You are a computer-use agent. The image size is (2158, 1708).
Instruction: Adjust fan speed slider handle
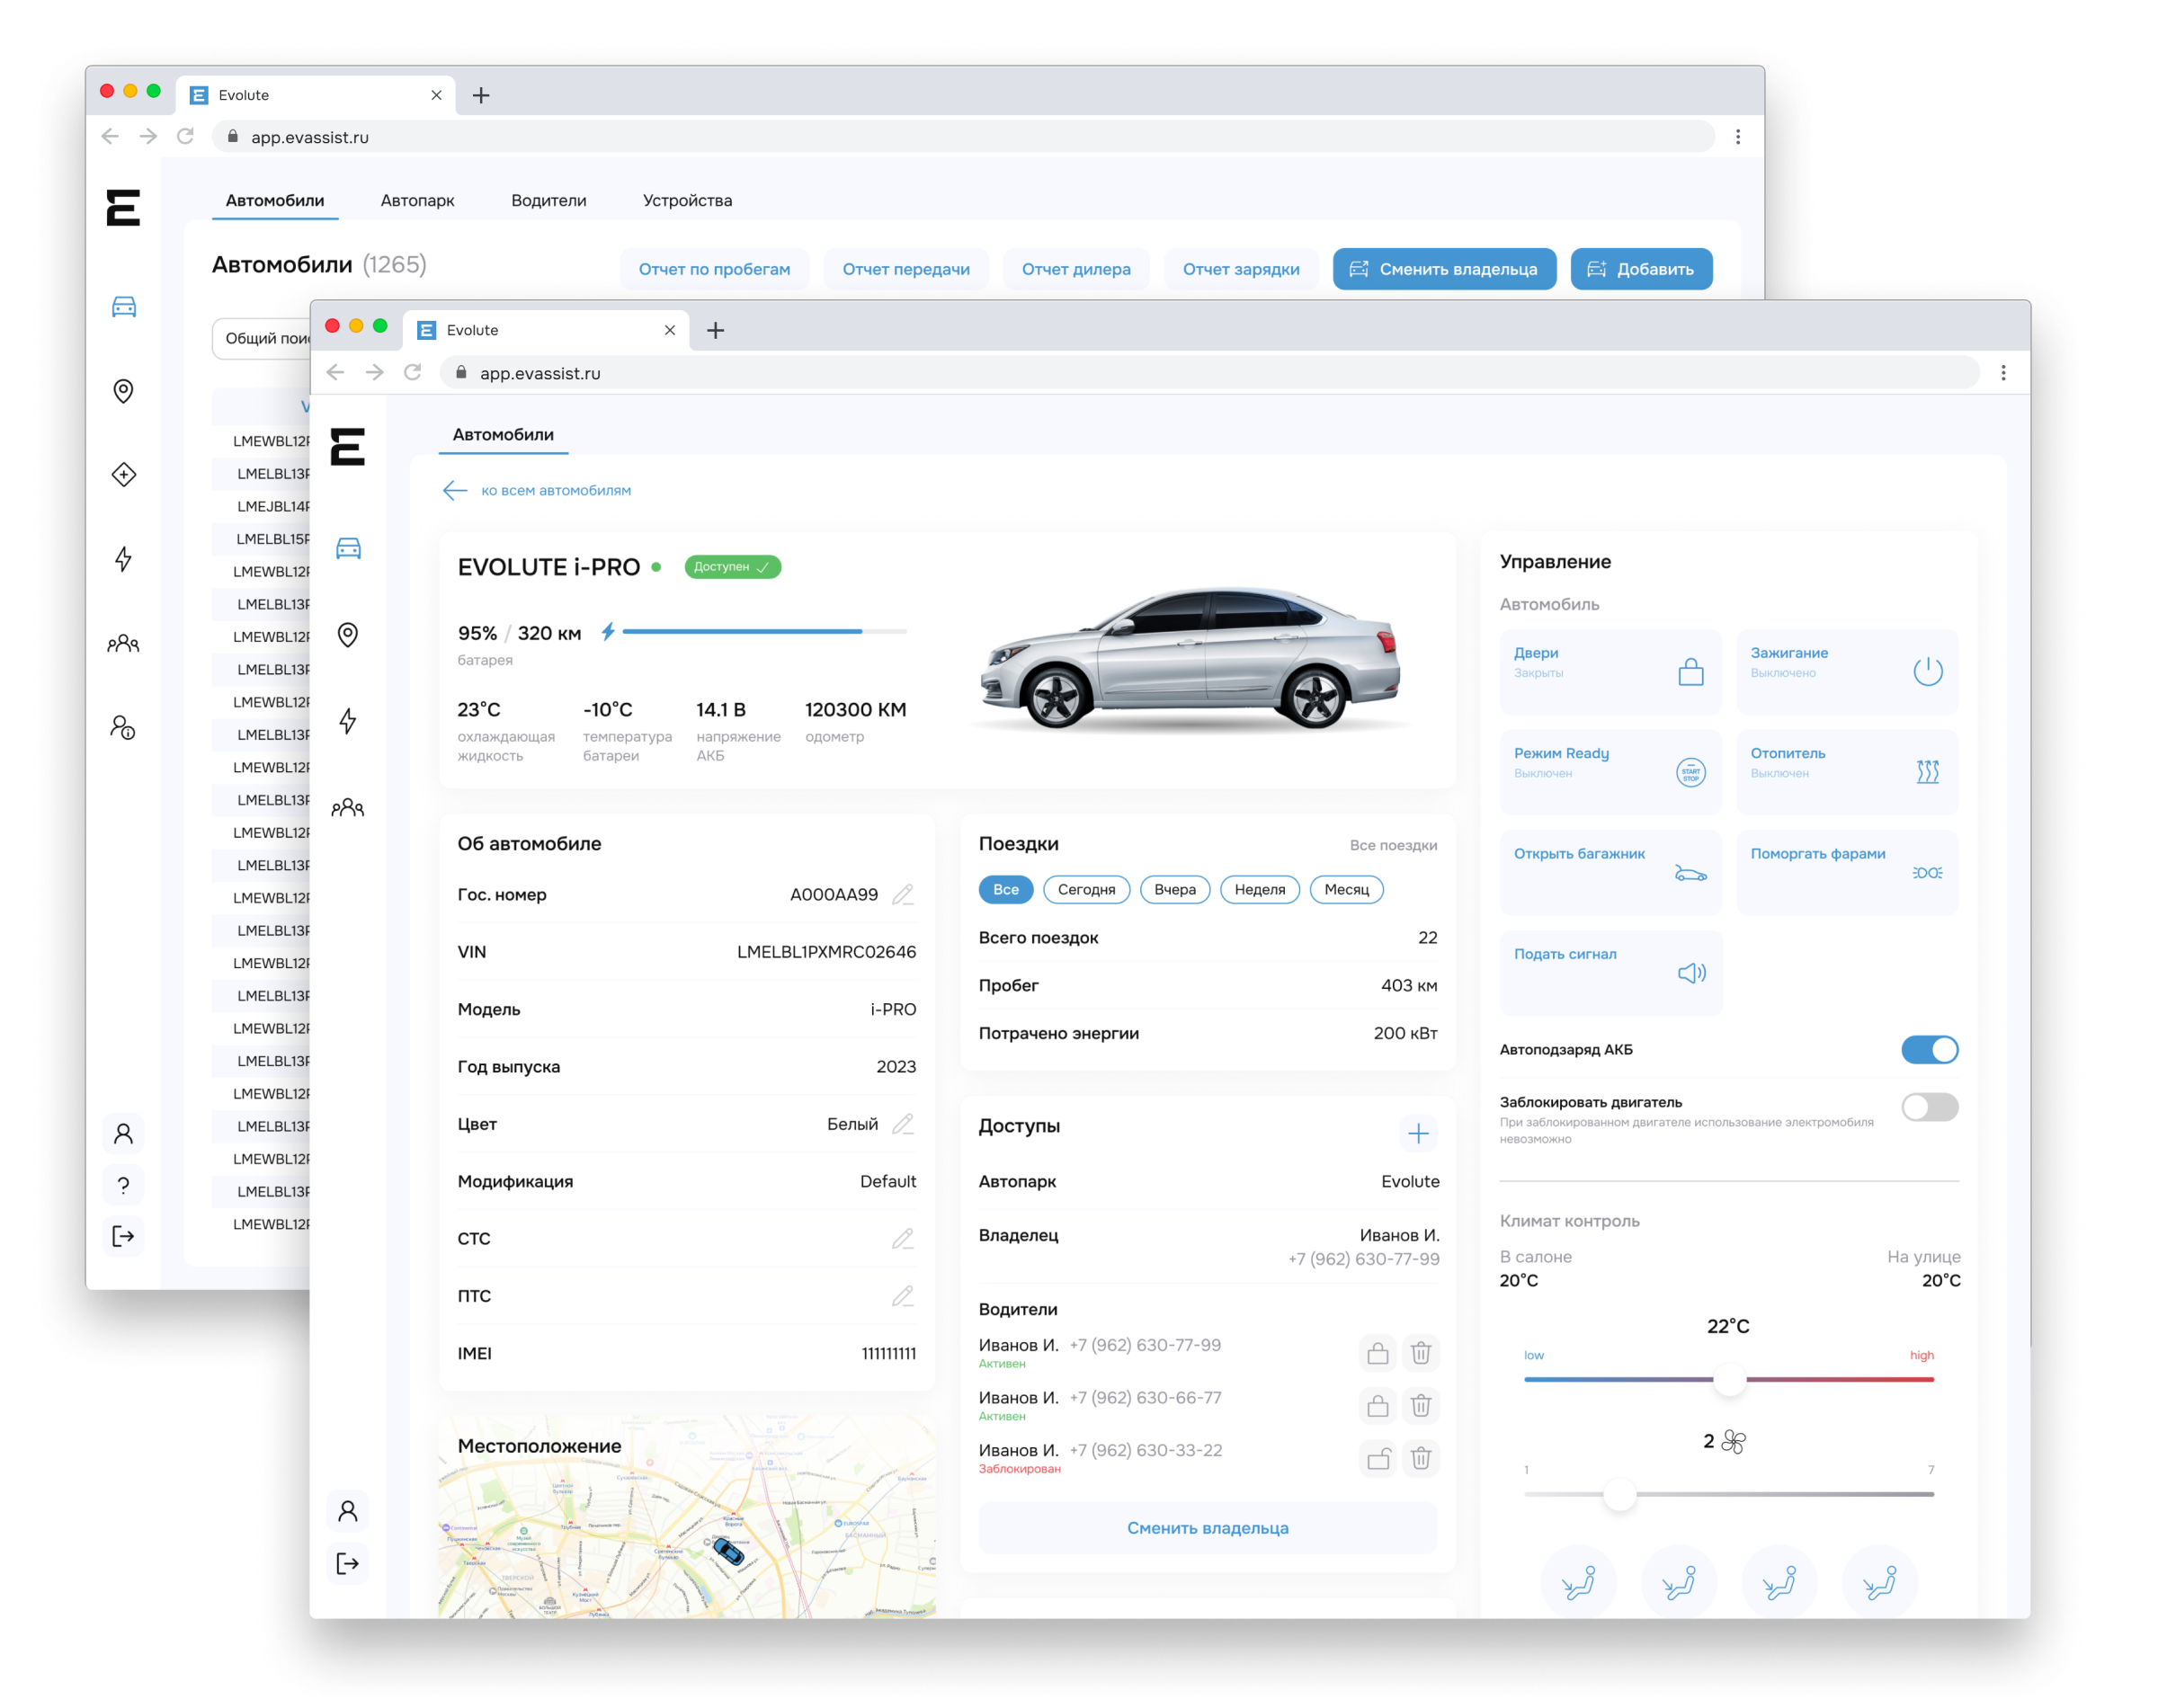(1621, 1496)
